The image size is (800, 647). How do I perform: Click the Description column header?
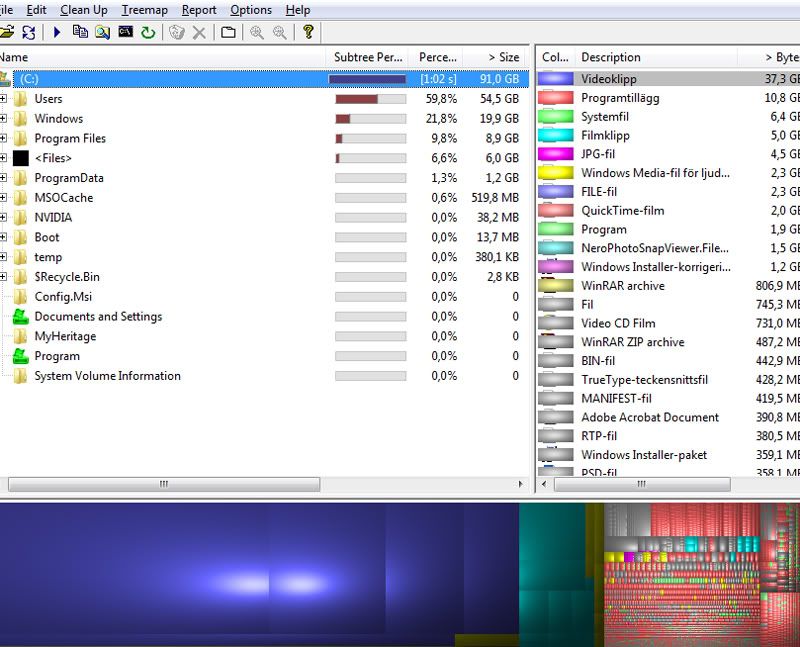point(657,57)
